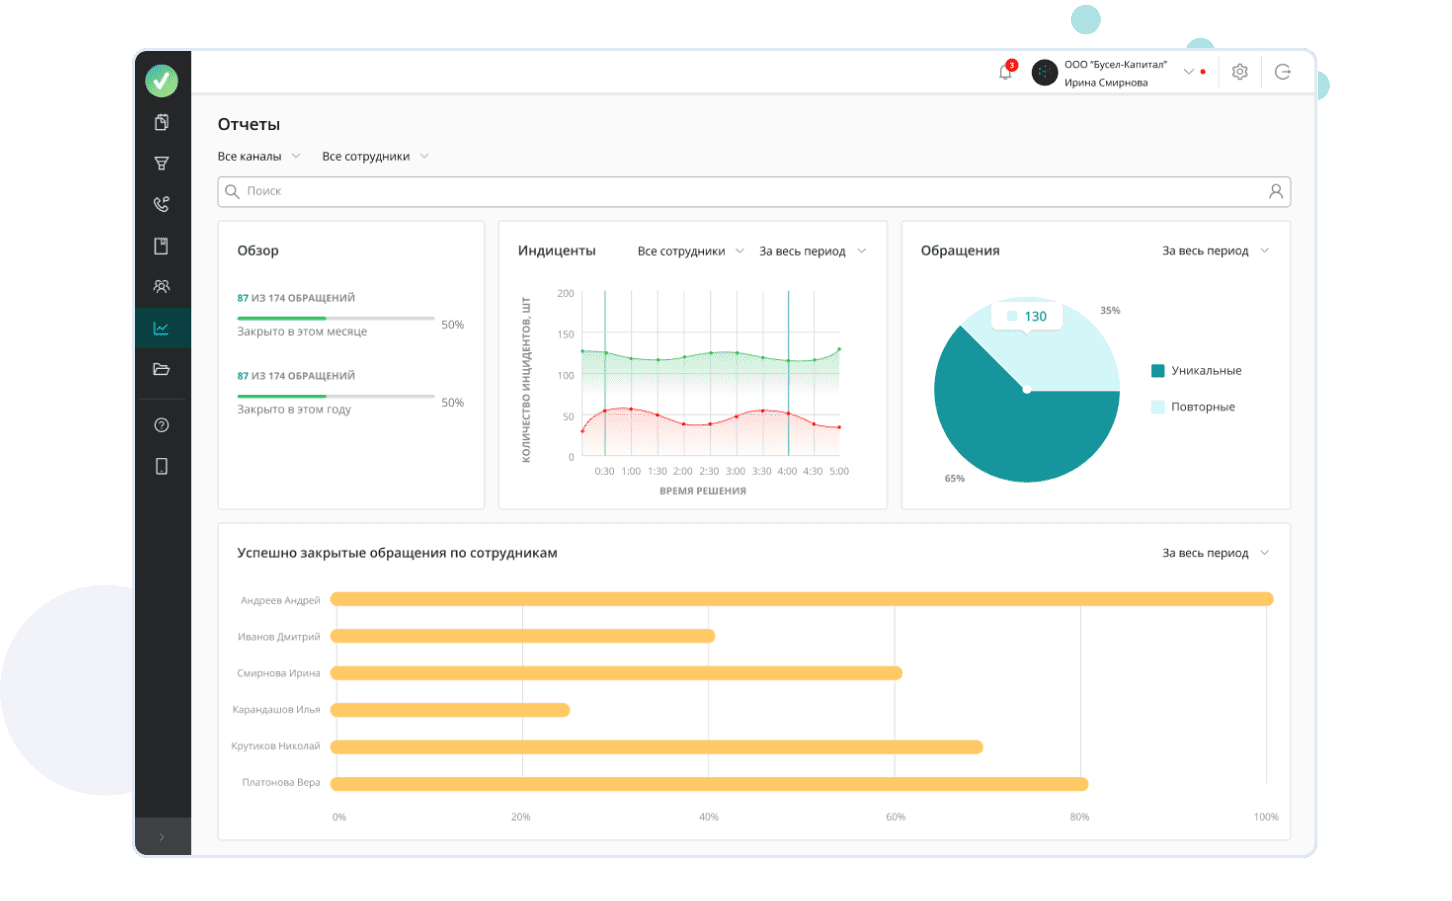
Task: Open the help question mark icon
Action: pos(161,425)
